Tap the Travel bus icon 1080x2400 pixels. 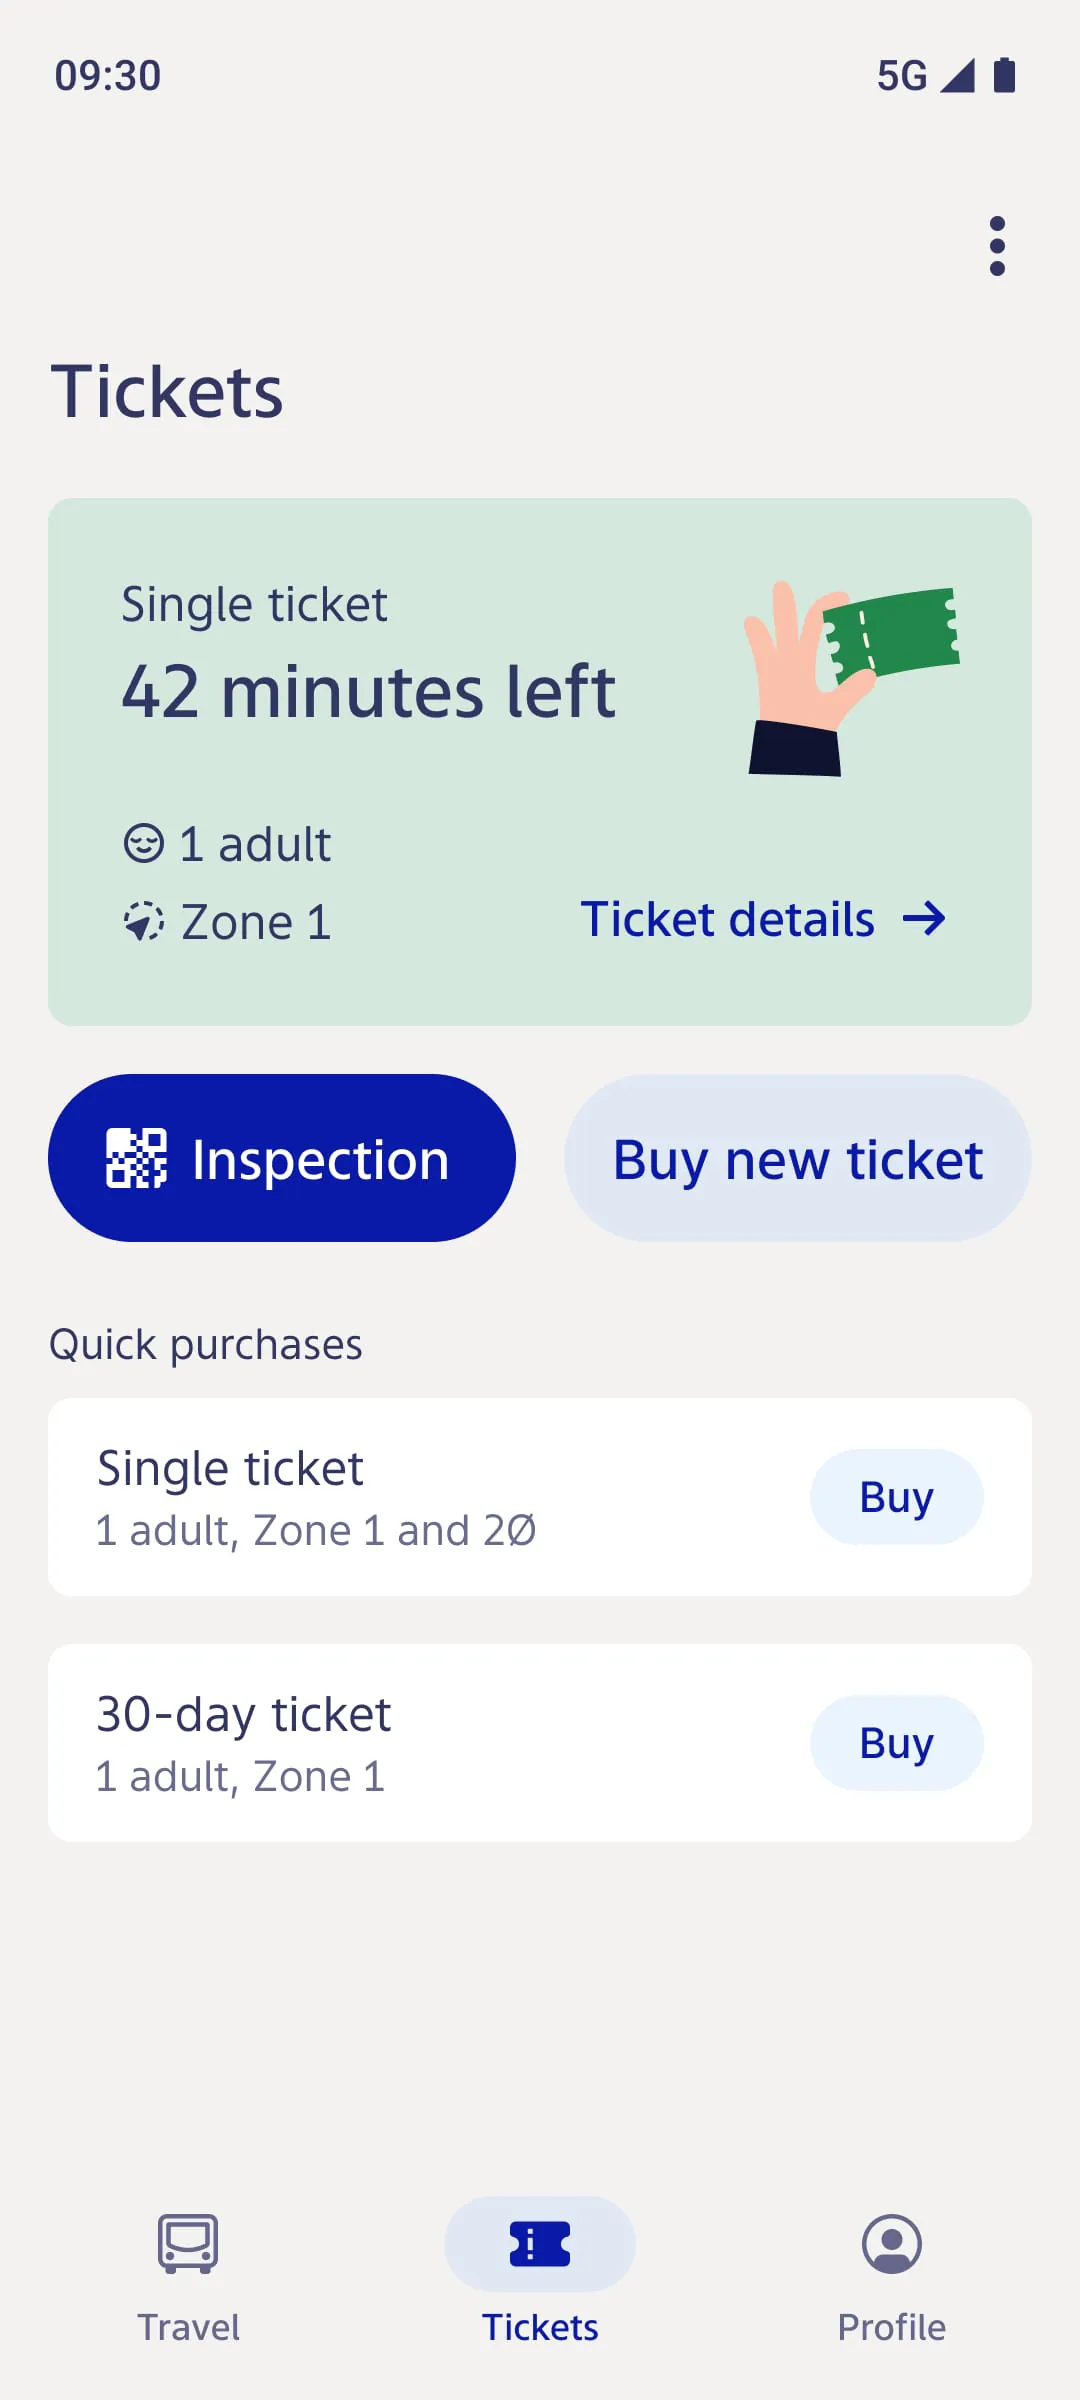tap(188, 2243)
